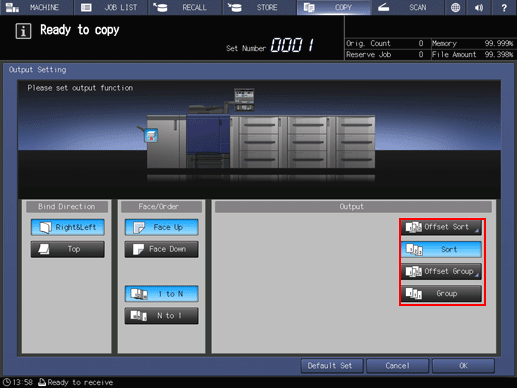The height and width of the screenshot is (388, 517).
Task: Select Top bind direction
Action: tap(68, 249)
